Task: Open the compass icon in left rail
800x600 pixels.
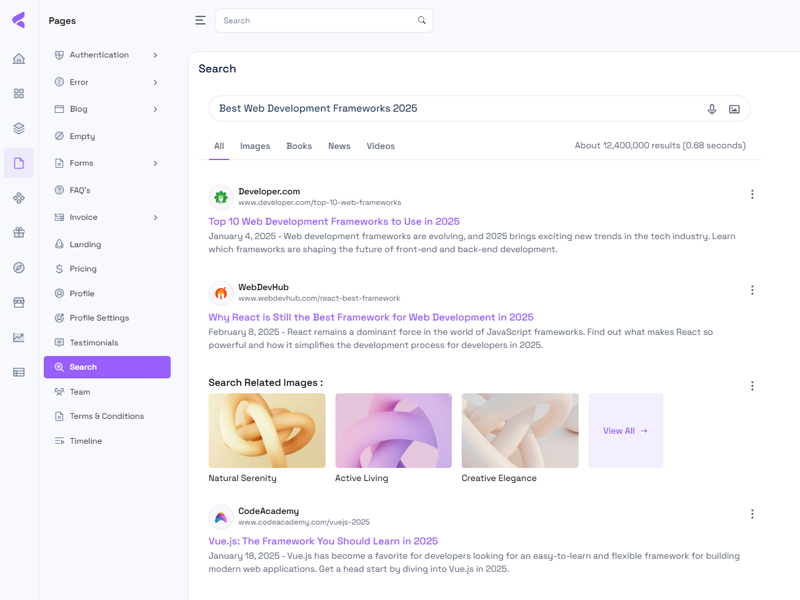Action: point(19,268)
